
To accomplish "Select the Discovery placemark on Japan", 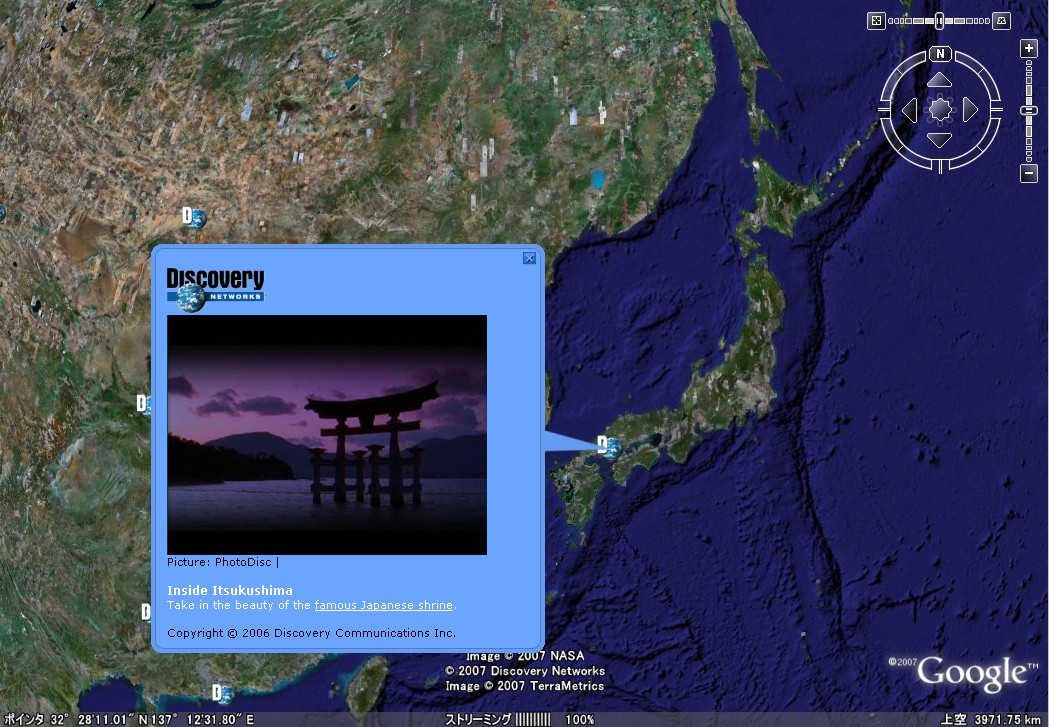I will pos(609,447).
